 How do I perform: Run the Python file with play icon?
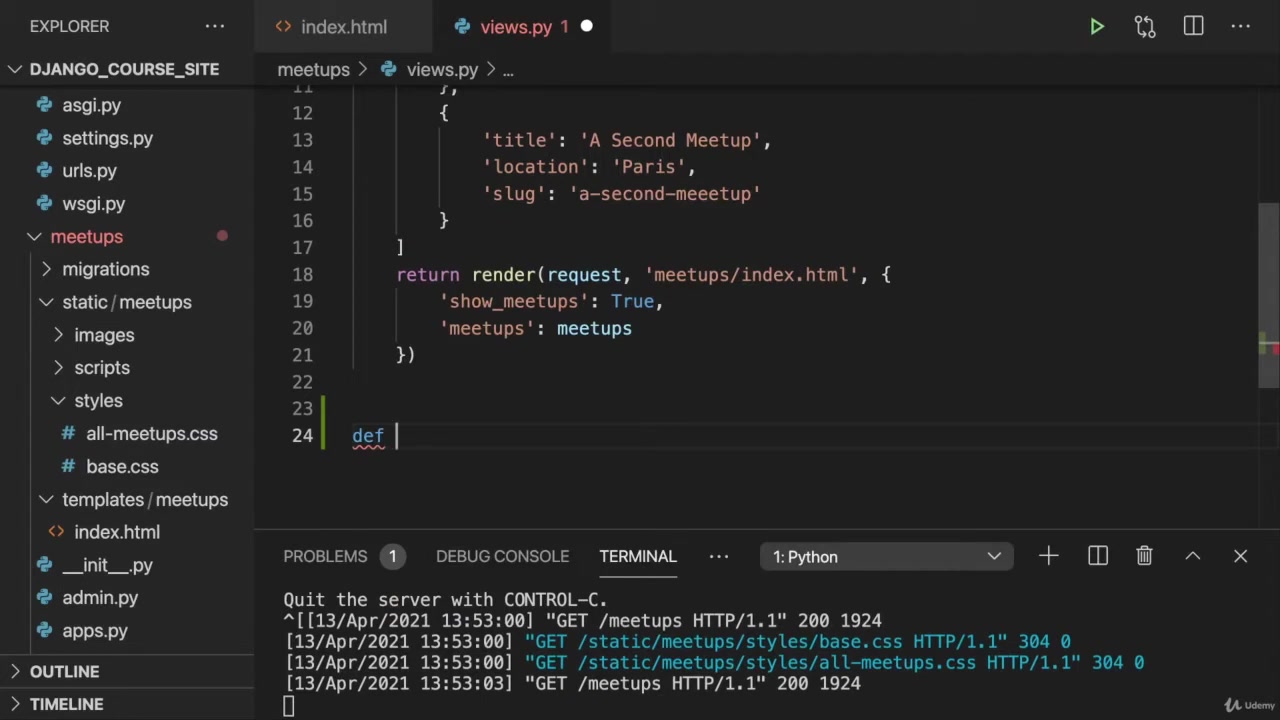coord(1097,27)
